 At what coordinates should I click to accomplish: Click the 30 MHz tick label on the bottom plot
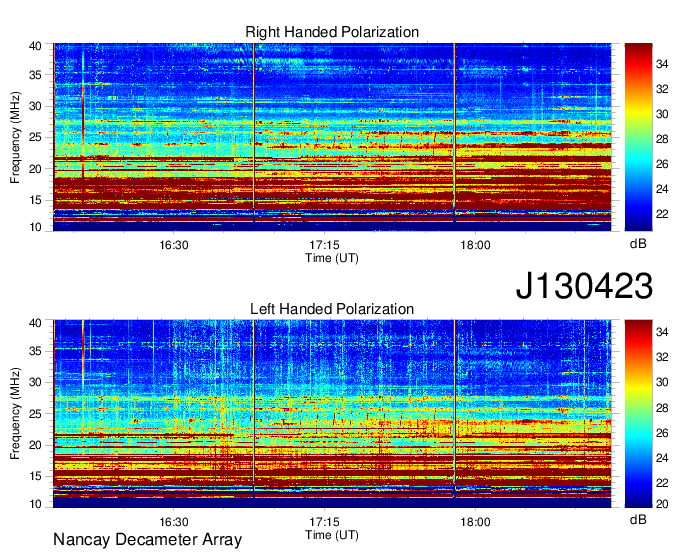(x=35, y=382)
